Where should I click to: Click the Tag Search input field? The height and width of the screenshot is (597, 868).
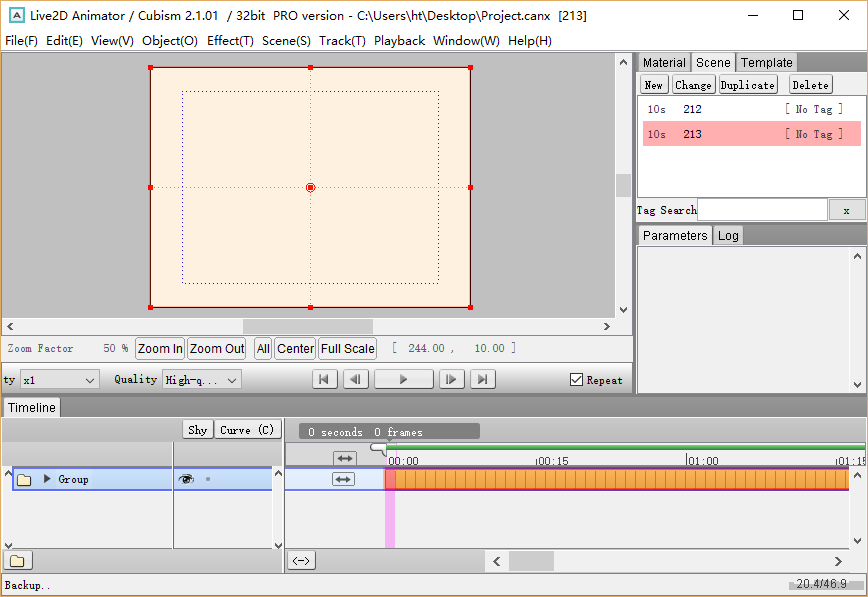762,210
